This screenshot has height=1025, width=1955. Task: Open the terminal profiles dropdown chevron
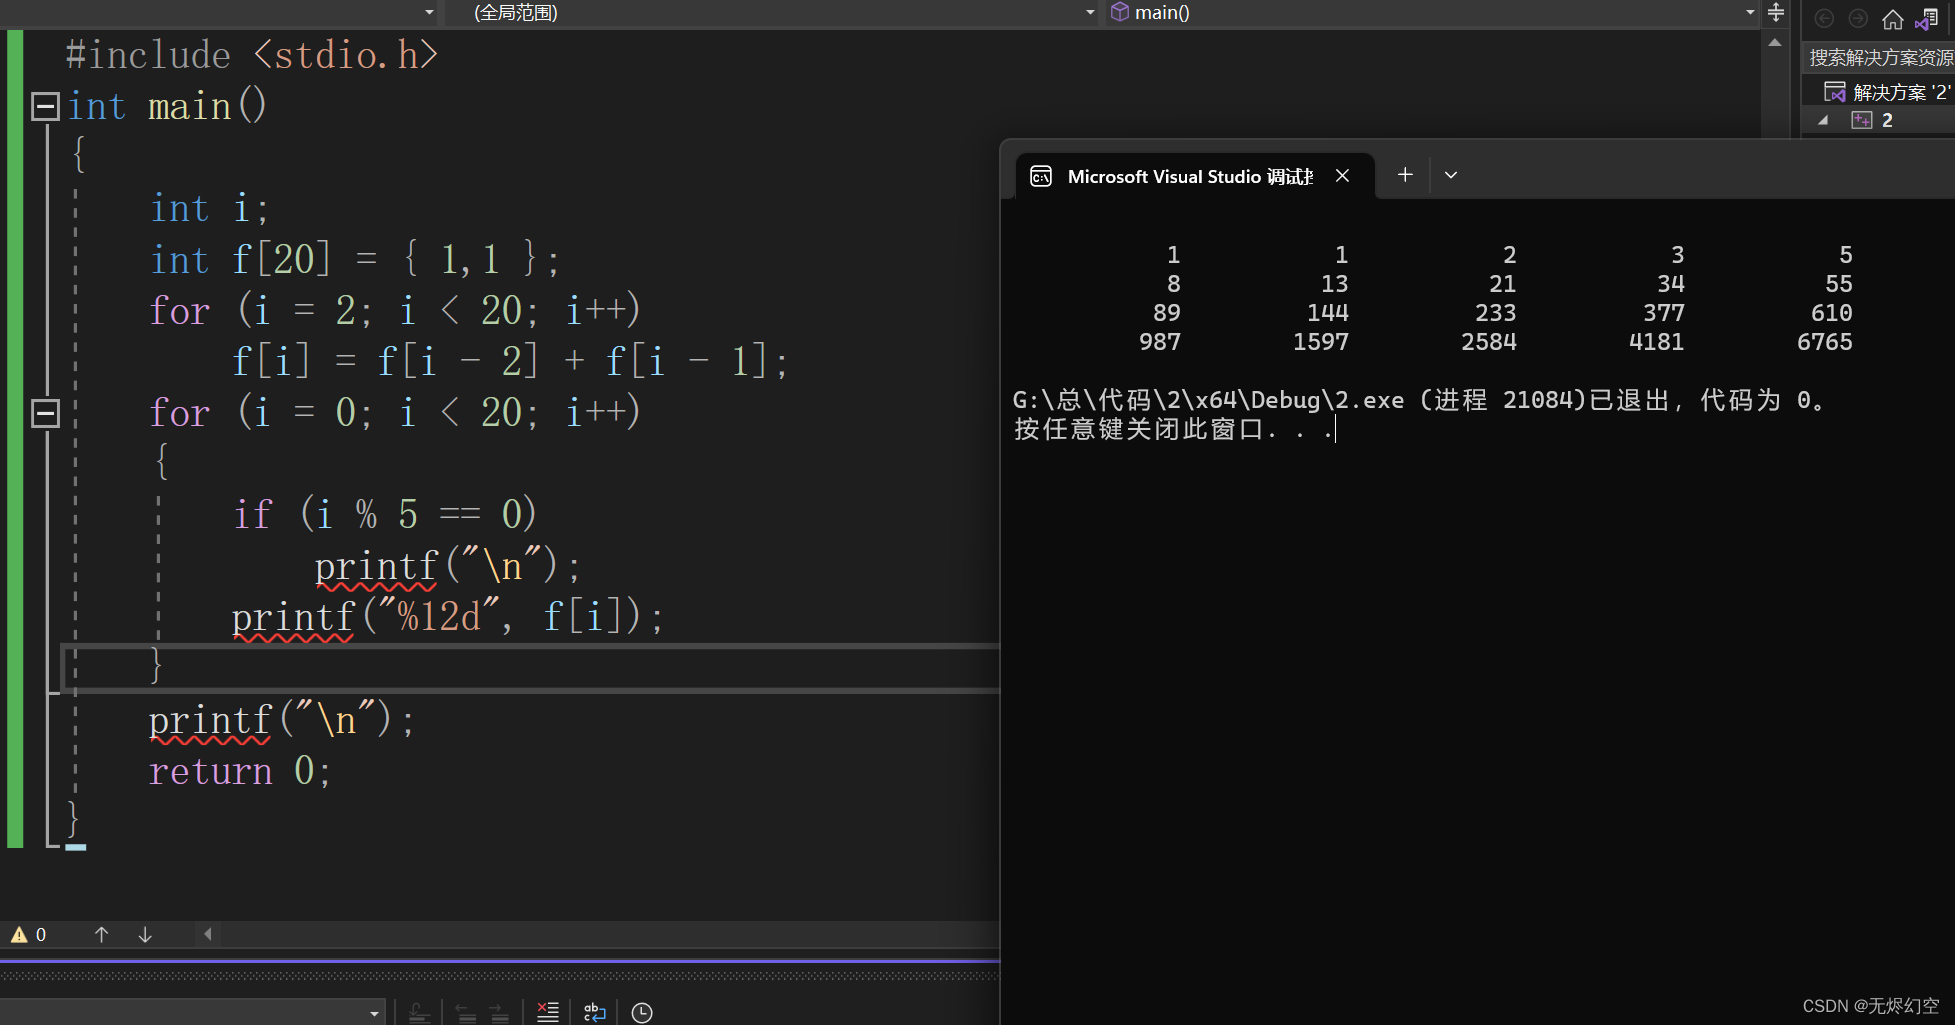pyautogui.click(x=1451, y=175)
